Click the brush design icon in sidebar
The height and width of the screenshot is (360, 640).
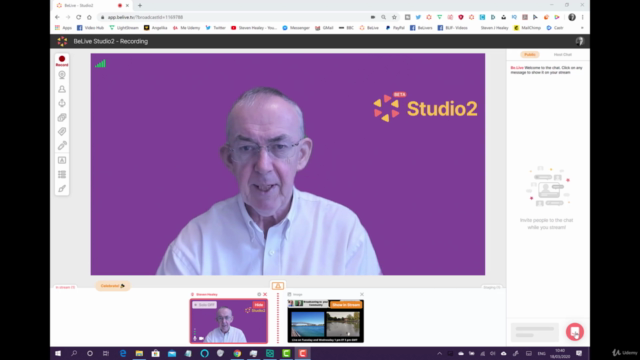[62, 189]
